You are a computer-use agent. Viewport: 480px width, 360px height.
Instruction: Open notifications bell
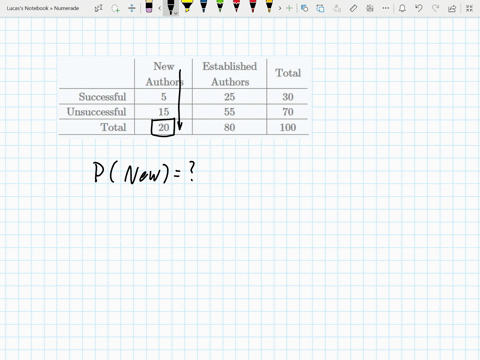click(402, 8)
